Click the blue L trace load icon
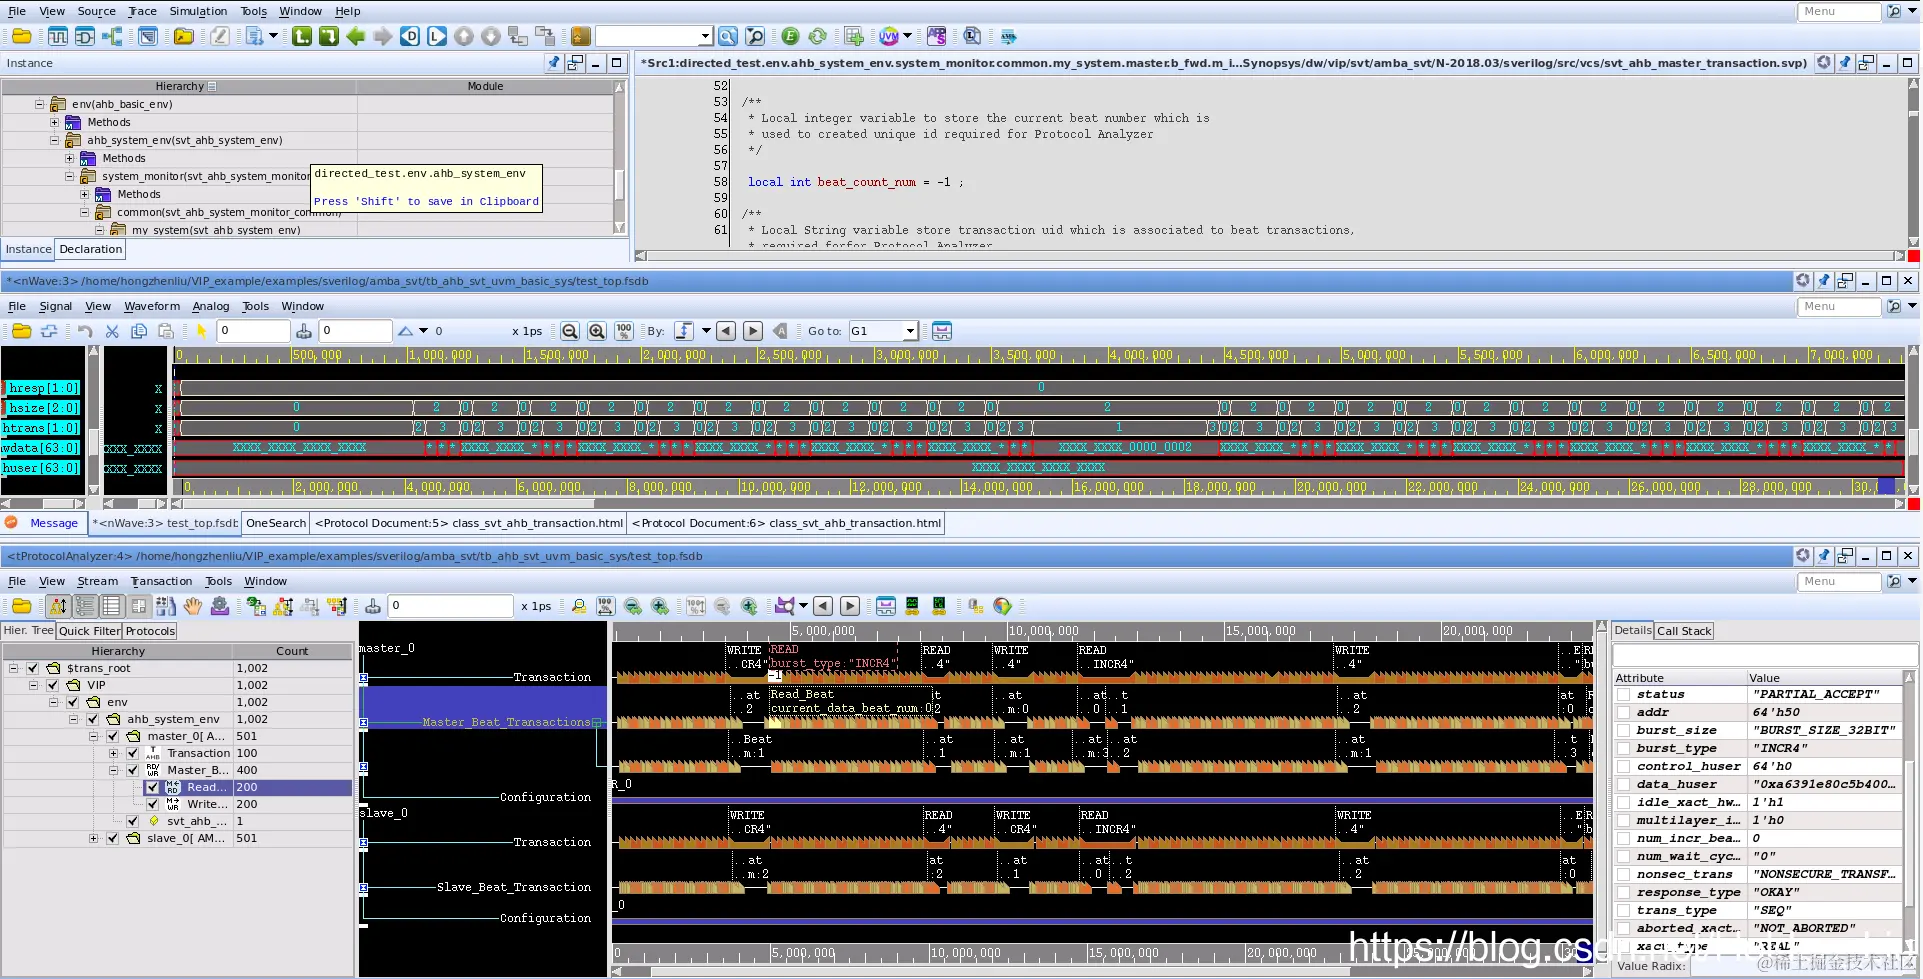This screenshot has width=1923, height=979. click(437, 36)
